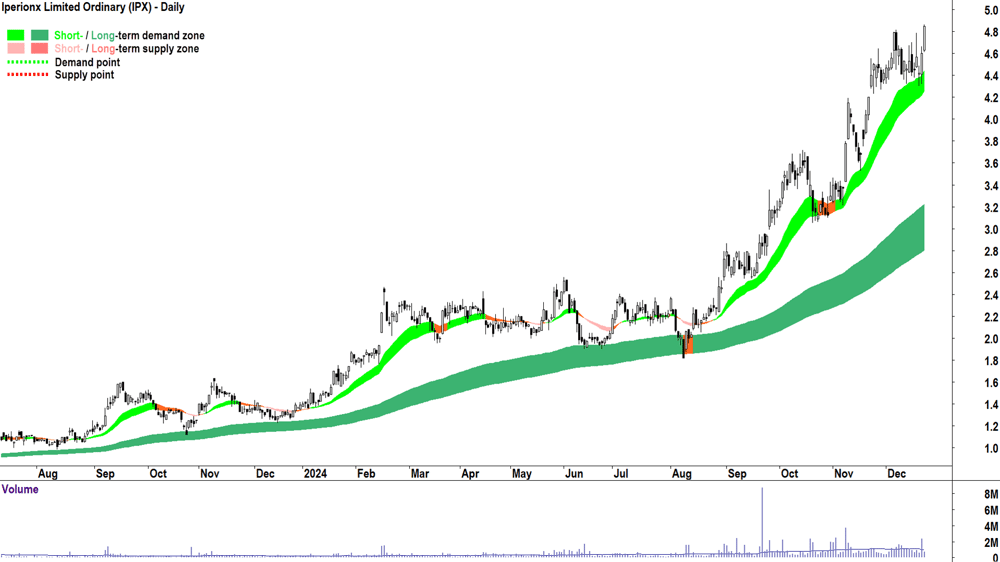Click the 4.4 price axis value

point(991,76)
